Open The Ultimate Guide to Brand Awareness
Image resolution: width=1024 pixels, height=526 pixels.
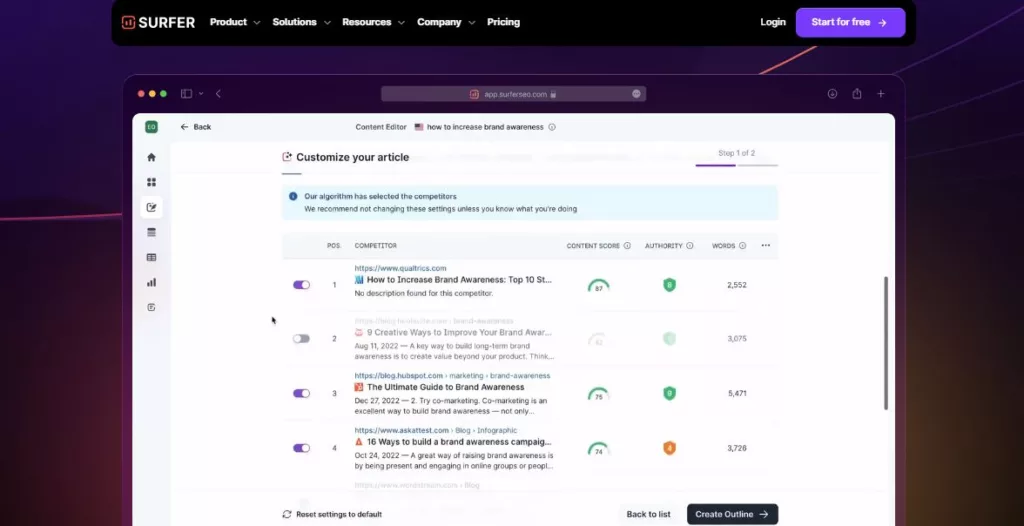pos(445,387)
